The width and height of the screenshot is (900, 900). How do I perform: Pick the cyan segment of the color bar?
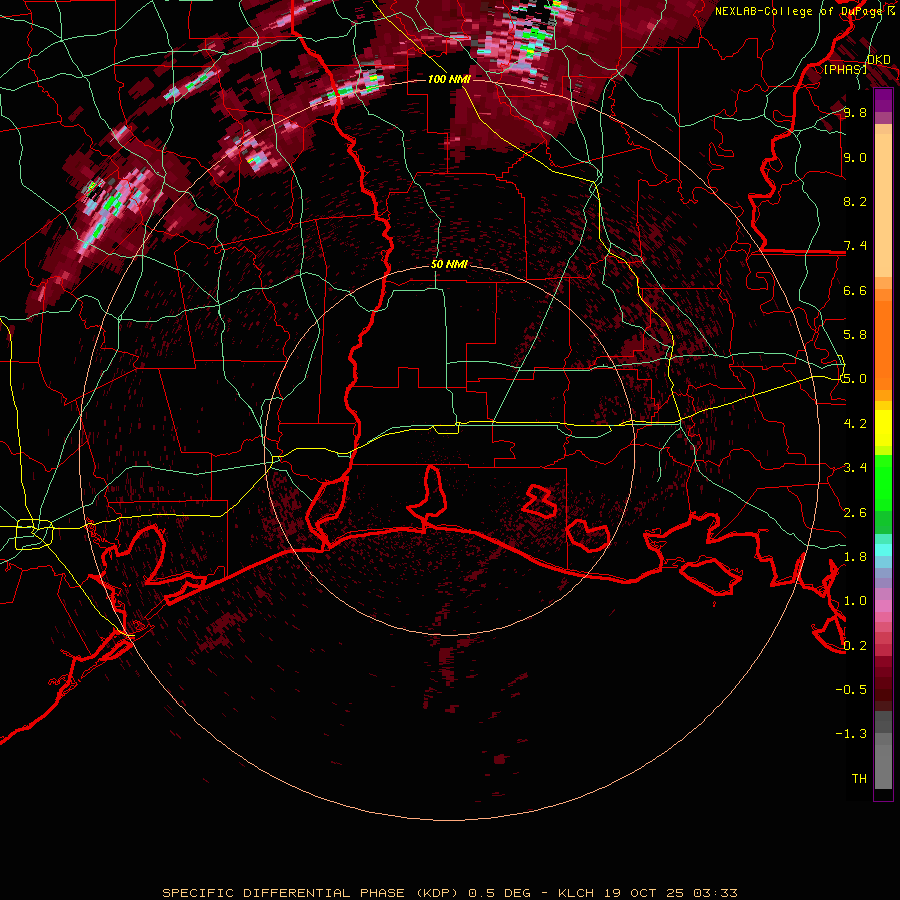pyautogui.click(x=883, y=550)
